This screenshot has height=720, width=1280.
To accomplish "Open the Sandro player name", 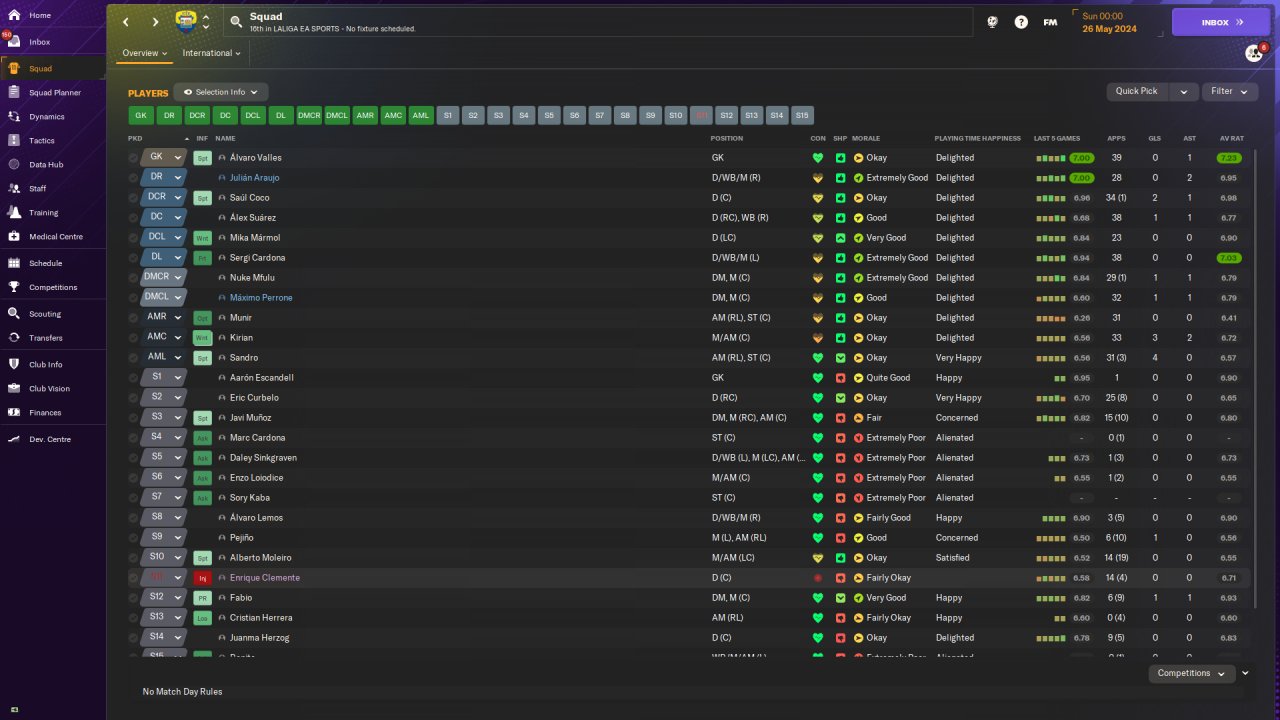I will [243, 358].
